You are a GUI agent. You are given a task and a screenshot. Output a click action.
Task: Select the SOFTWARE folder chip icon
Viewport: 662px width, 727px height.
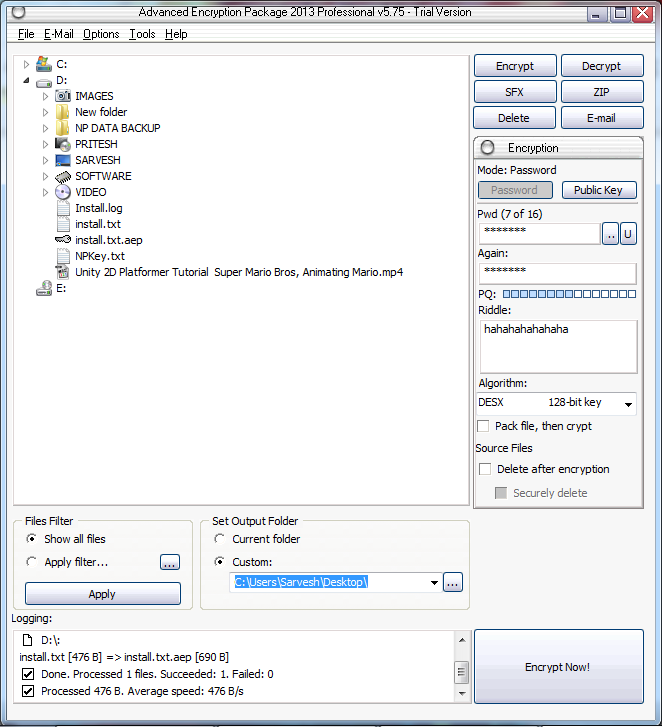[63, 176]
